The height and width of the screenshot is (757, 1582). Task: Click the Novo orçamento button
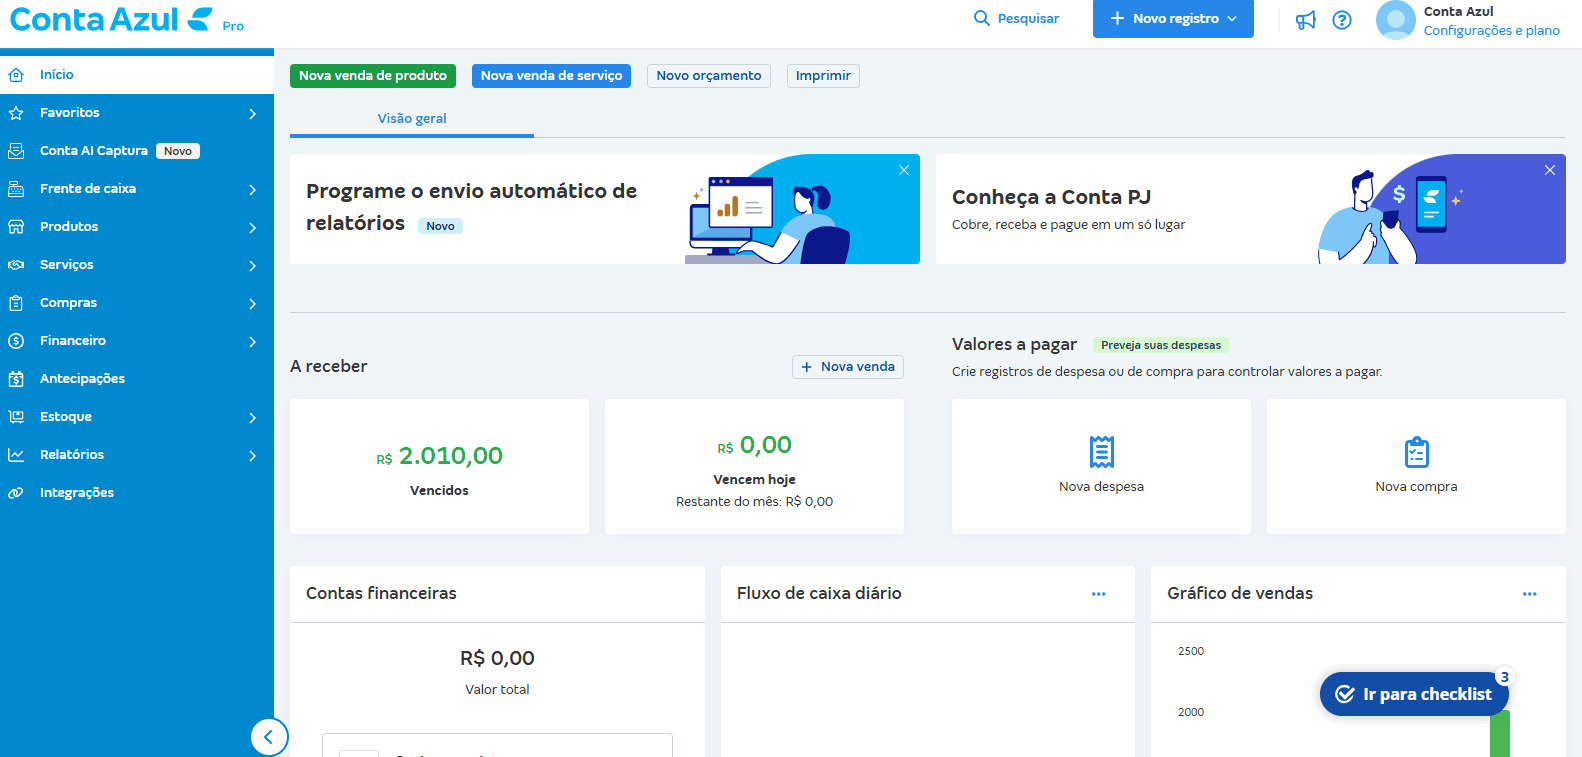pyautogui.click(x=709, y=76)
